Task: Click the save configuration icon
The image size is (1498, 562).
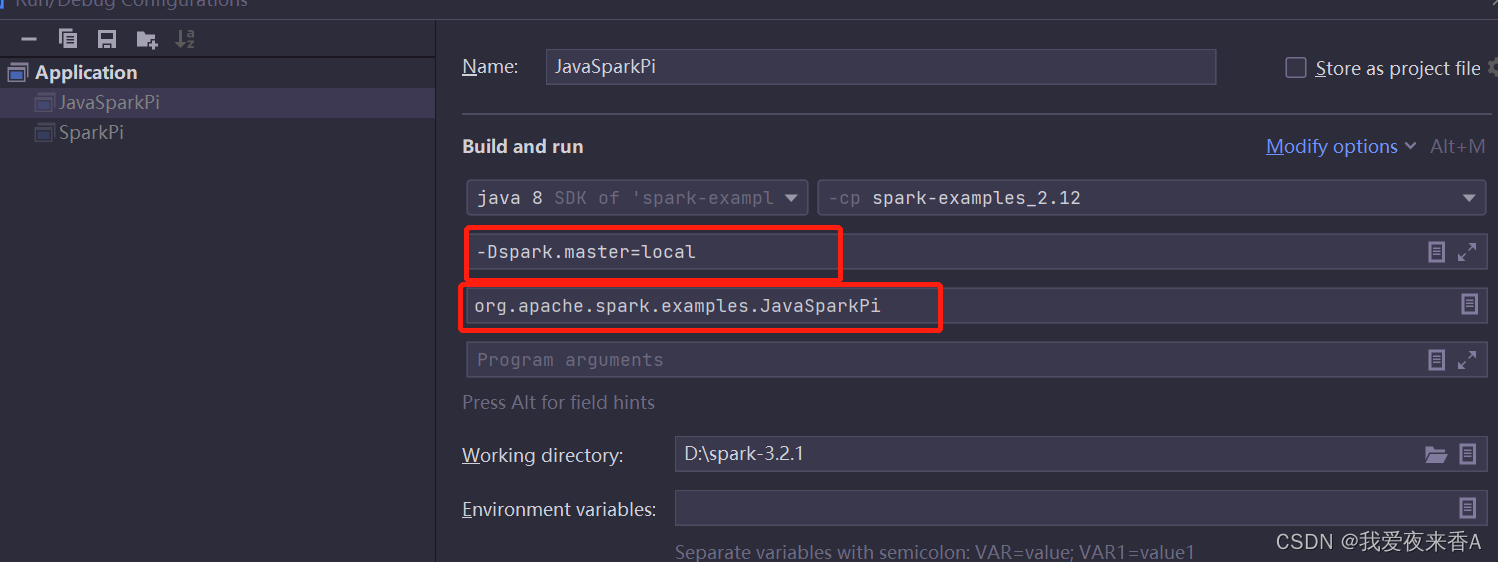Action: (x=107, y=39)
